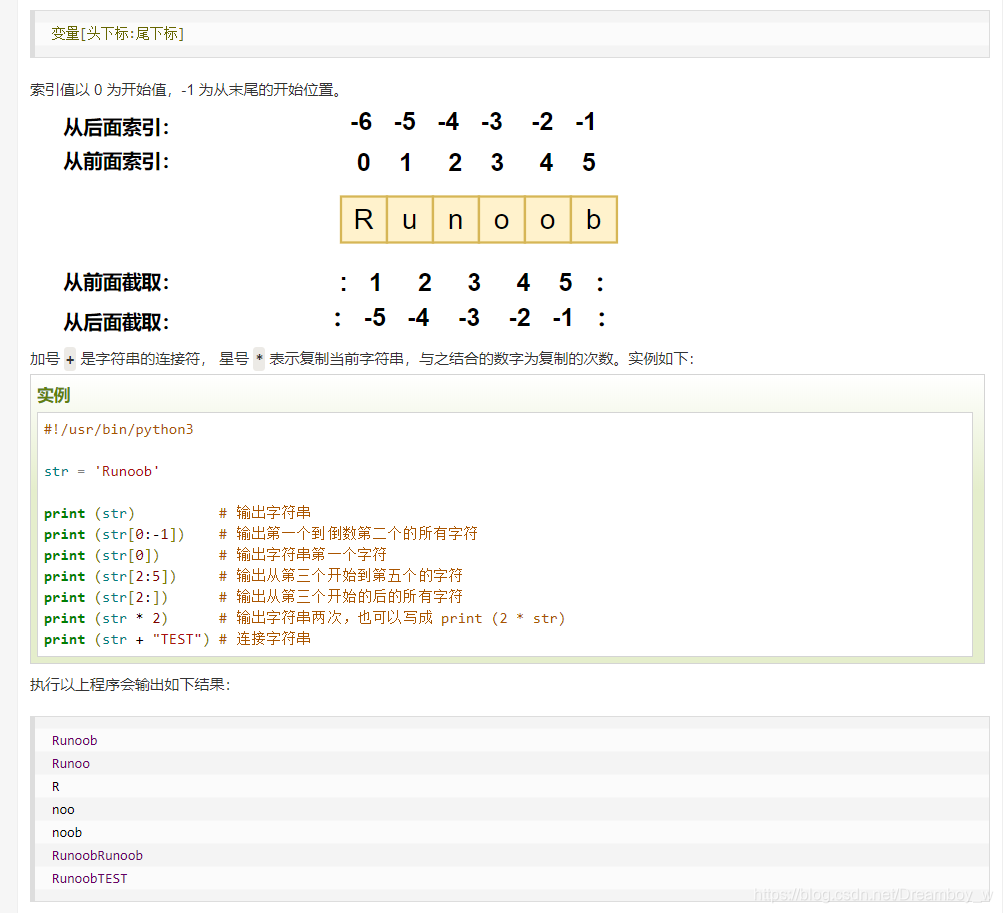Click the code line 'print (str[0])'
The image size is (1003, 913).
click(101, 555)
